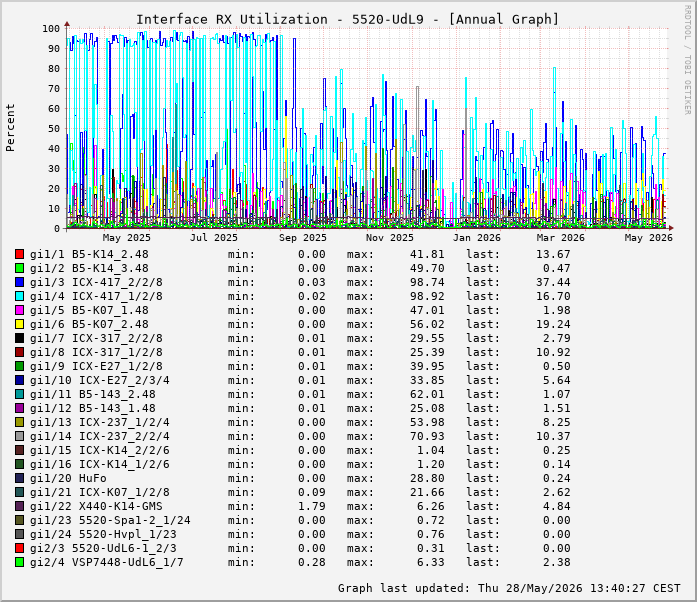Select legend label gi1/10 ICX-E27_2/3/4

click(100, 380)
